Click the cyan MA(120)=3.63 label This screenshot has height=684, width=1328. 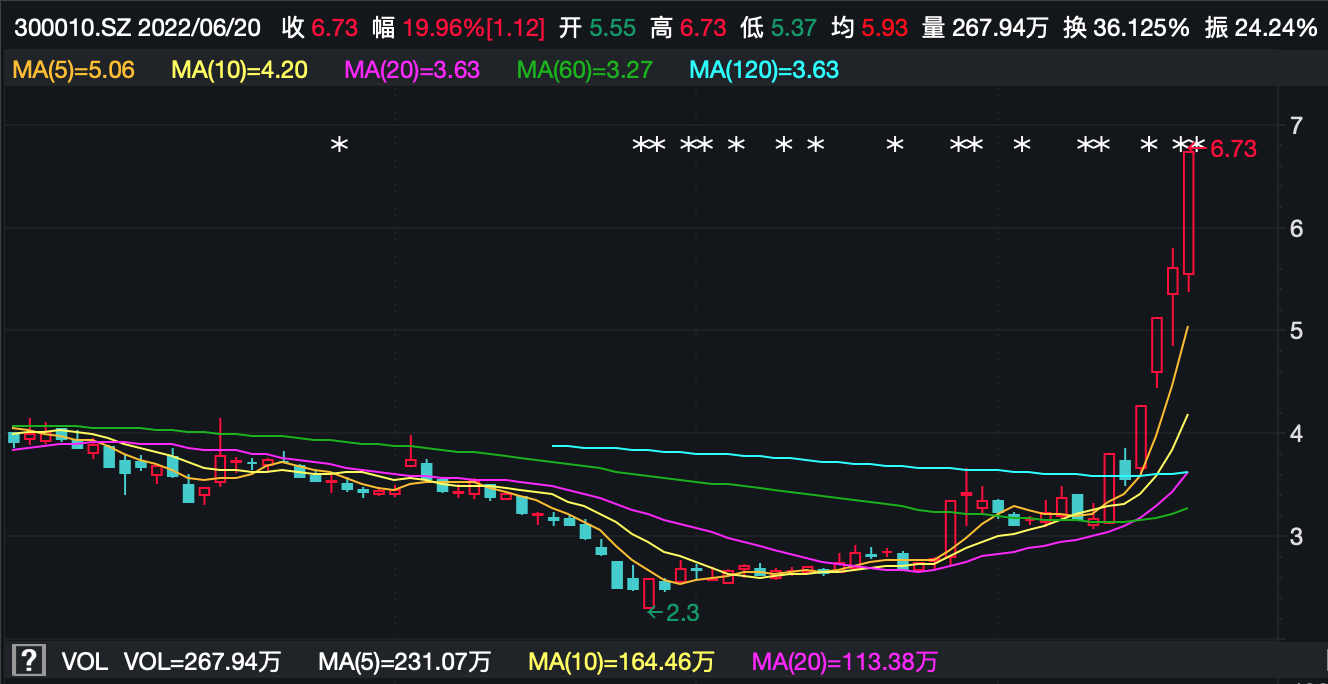point(765,70)
